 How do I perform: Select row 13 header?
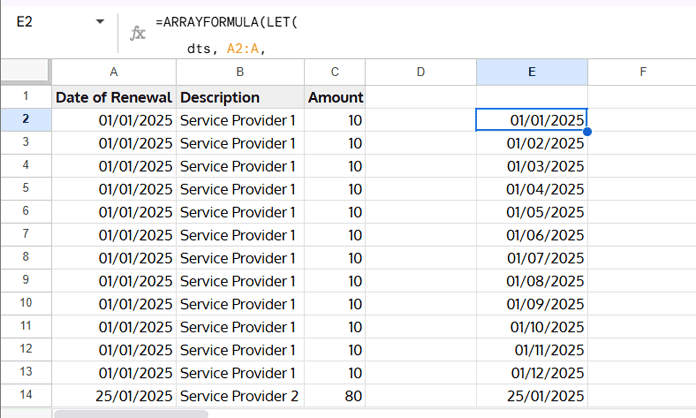click(x=26, y=372)
